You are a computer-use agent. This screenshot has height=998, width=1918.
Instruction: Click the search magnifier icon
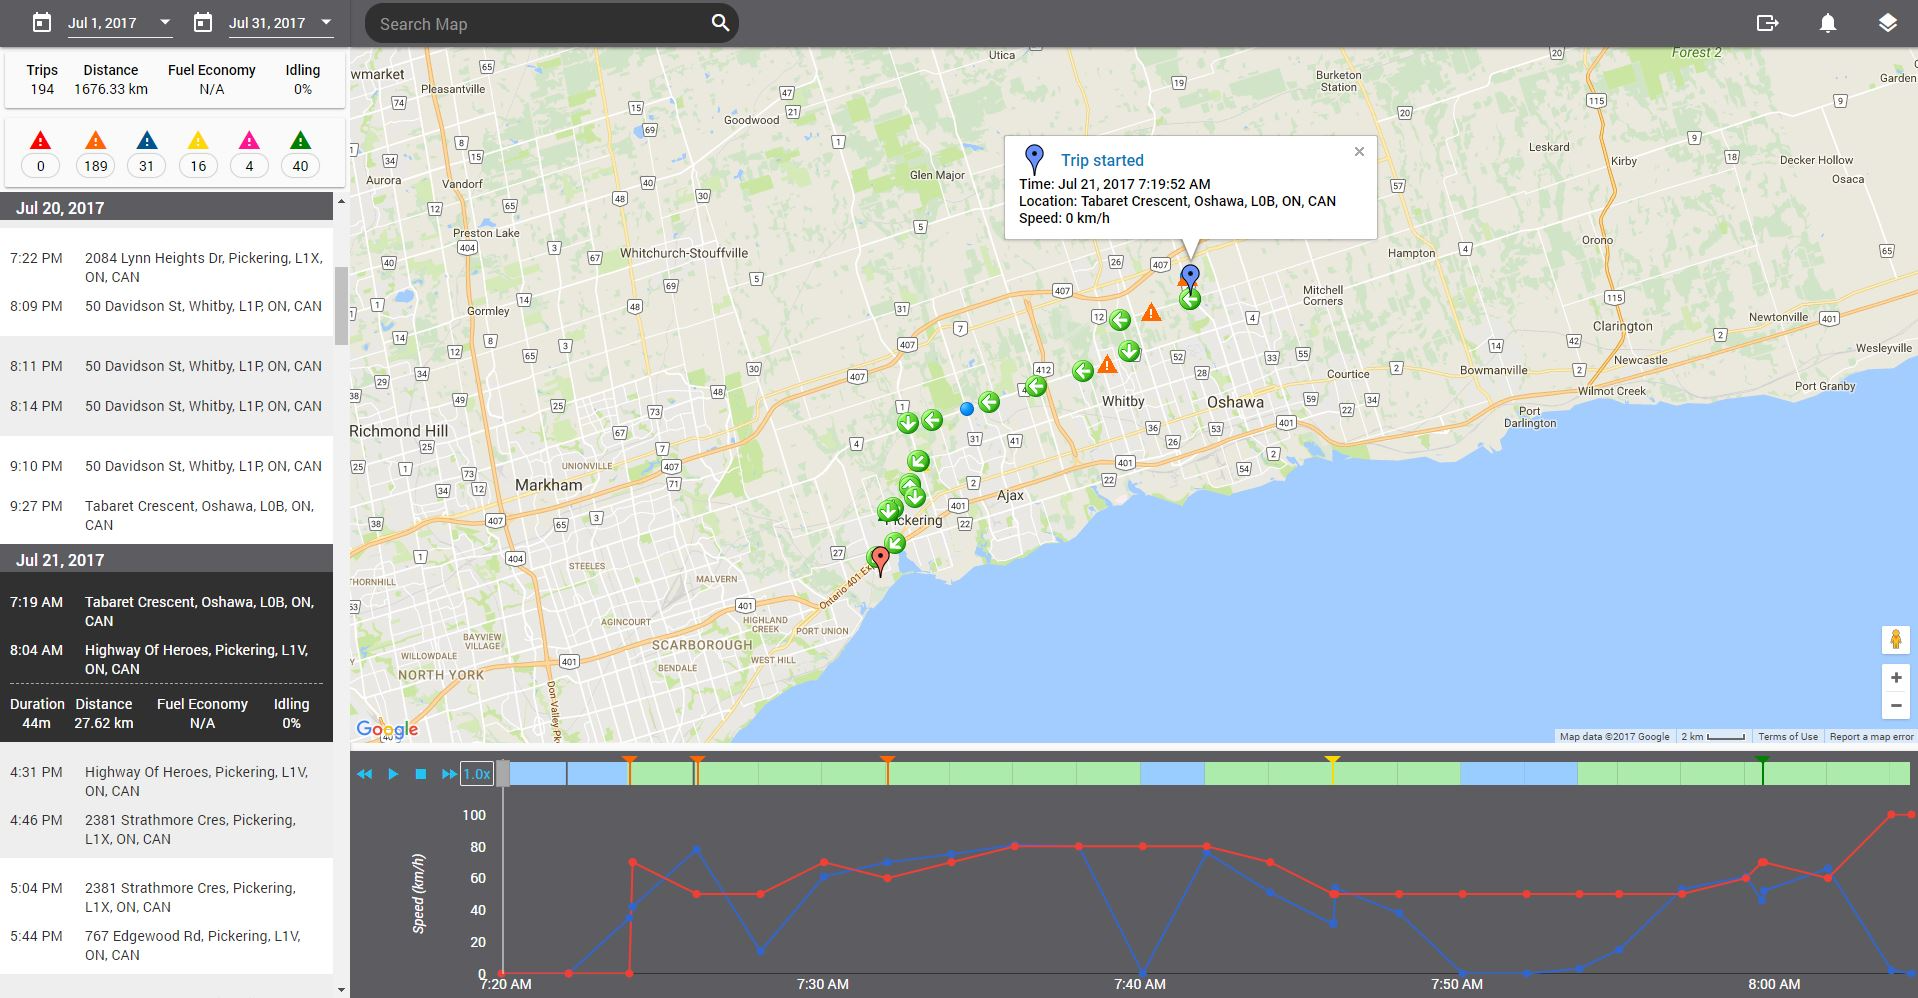[720, 23]
